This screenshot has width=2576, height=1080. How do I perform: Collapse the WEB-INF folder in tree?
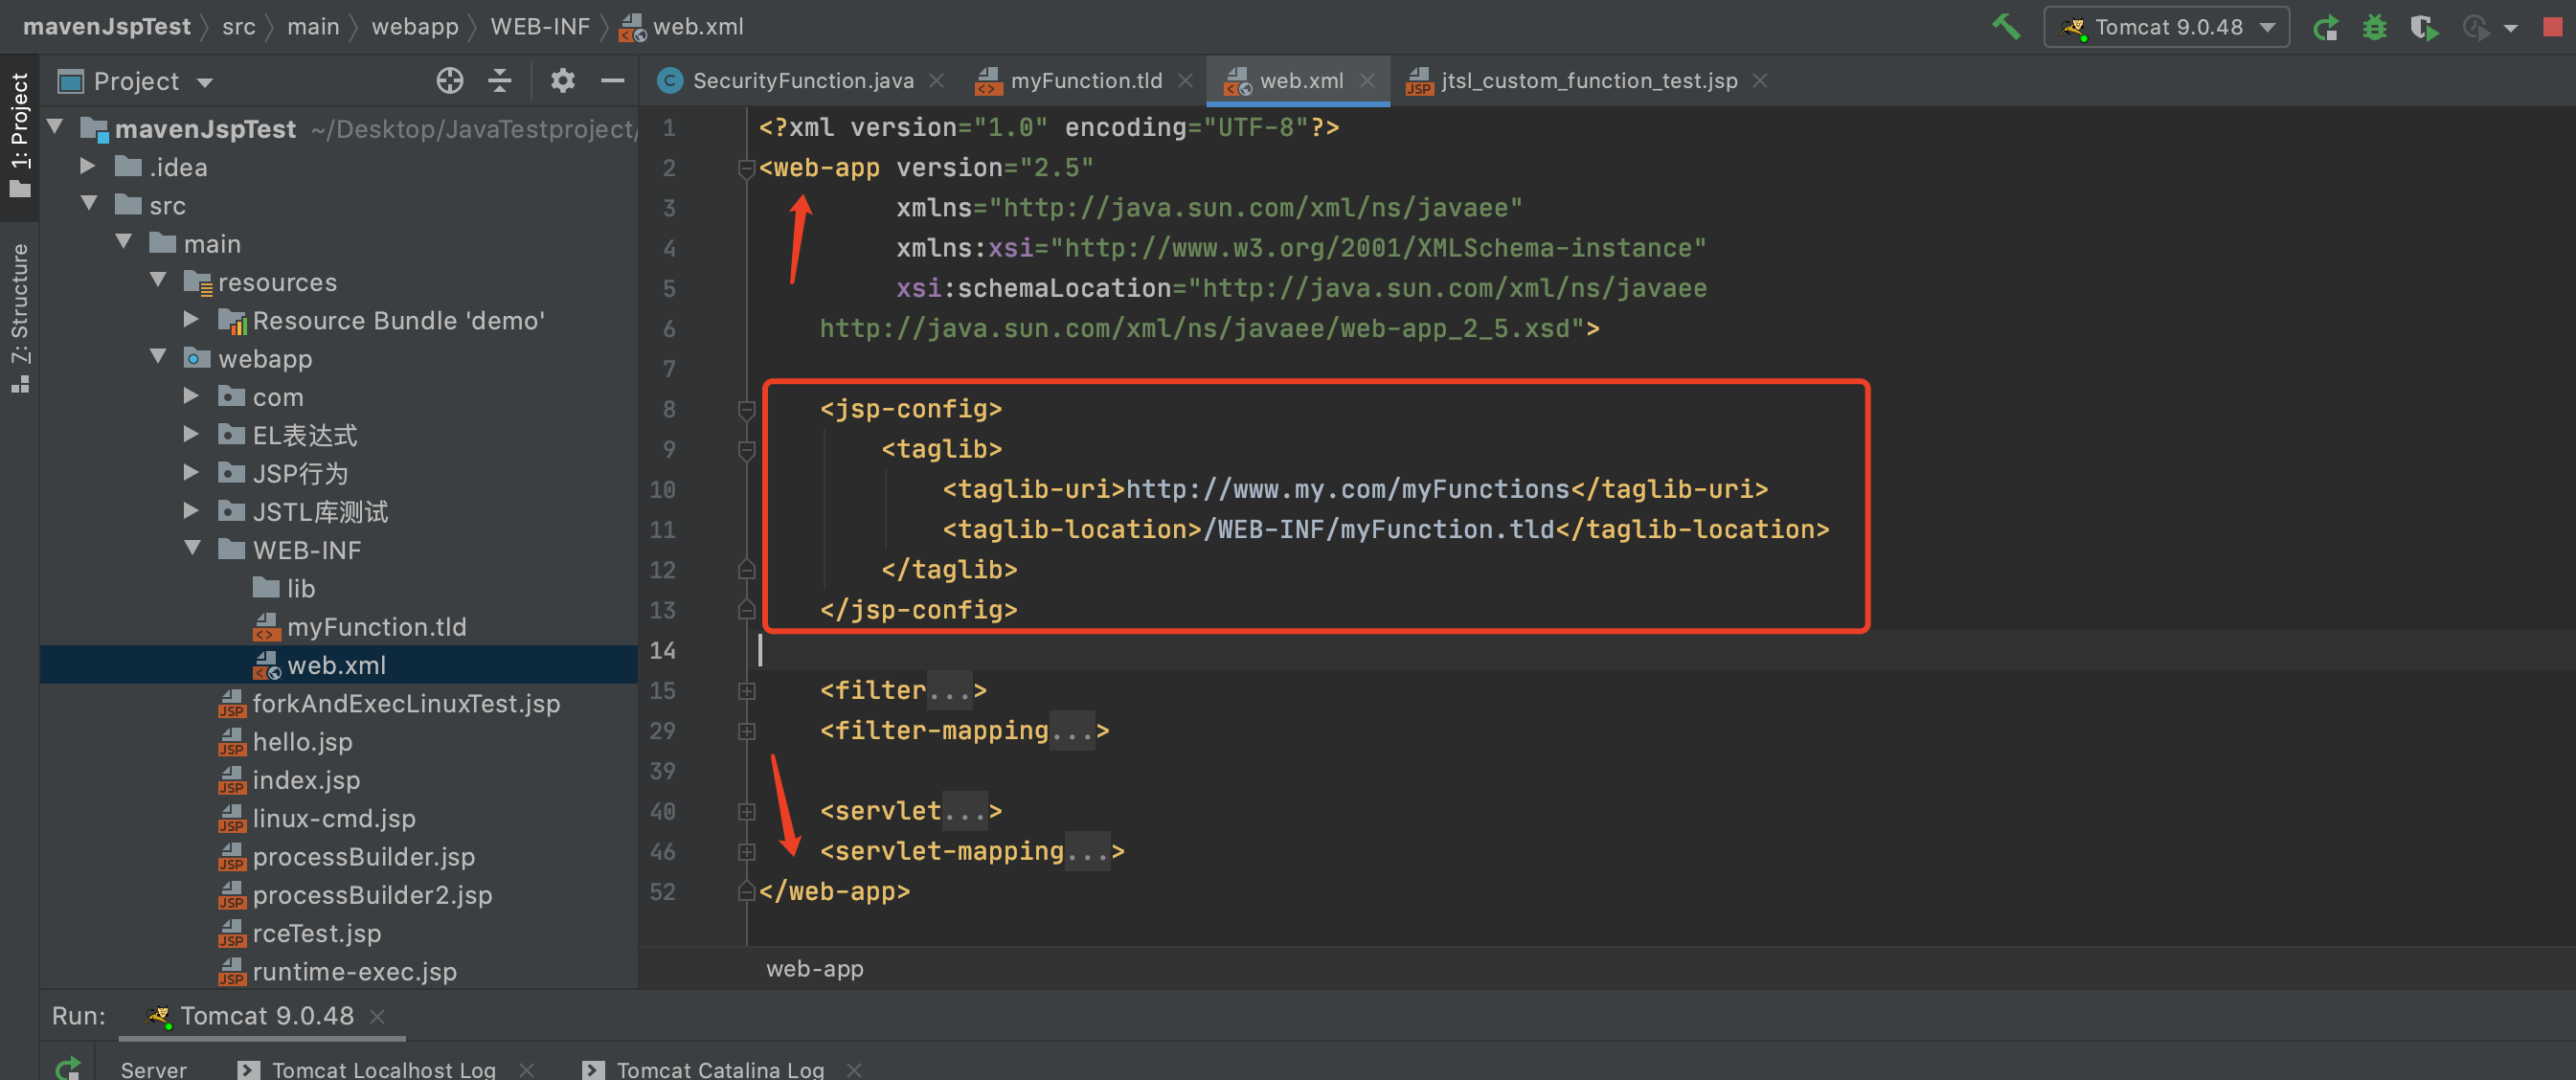point(193,549)
